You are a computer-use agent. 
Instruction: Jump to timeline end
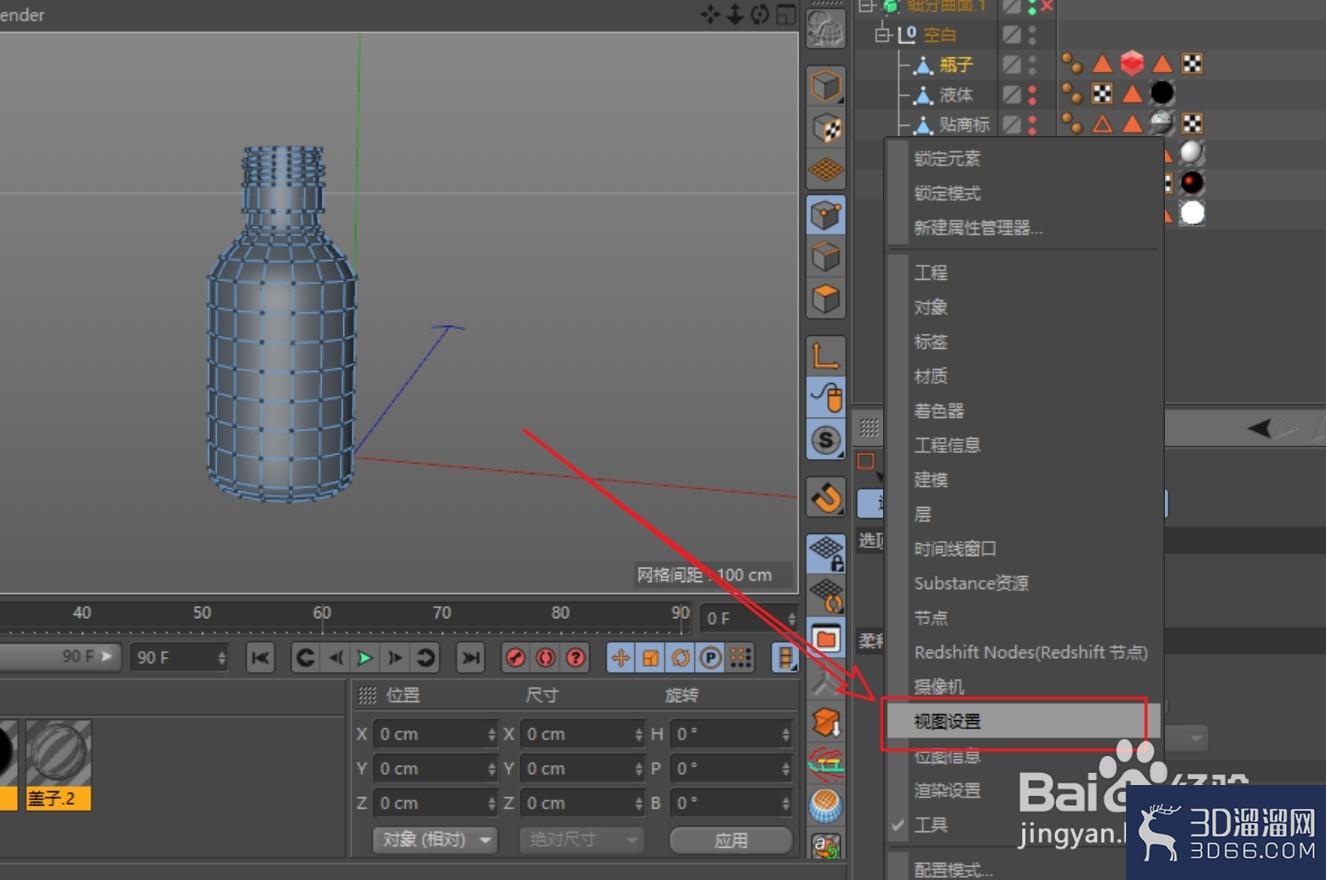(x=470, y=657)
